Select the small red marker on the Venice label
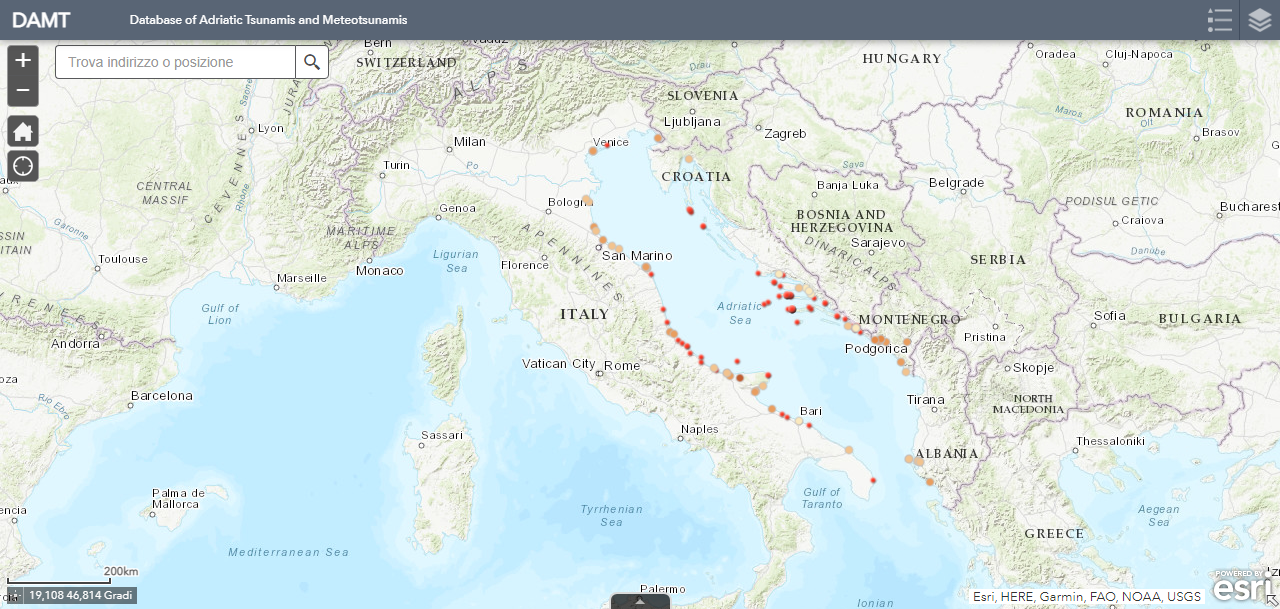Viewport: 1280px width, 609px height. tap(608, 146)
